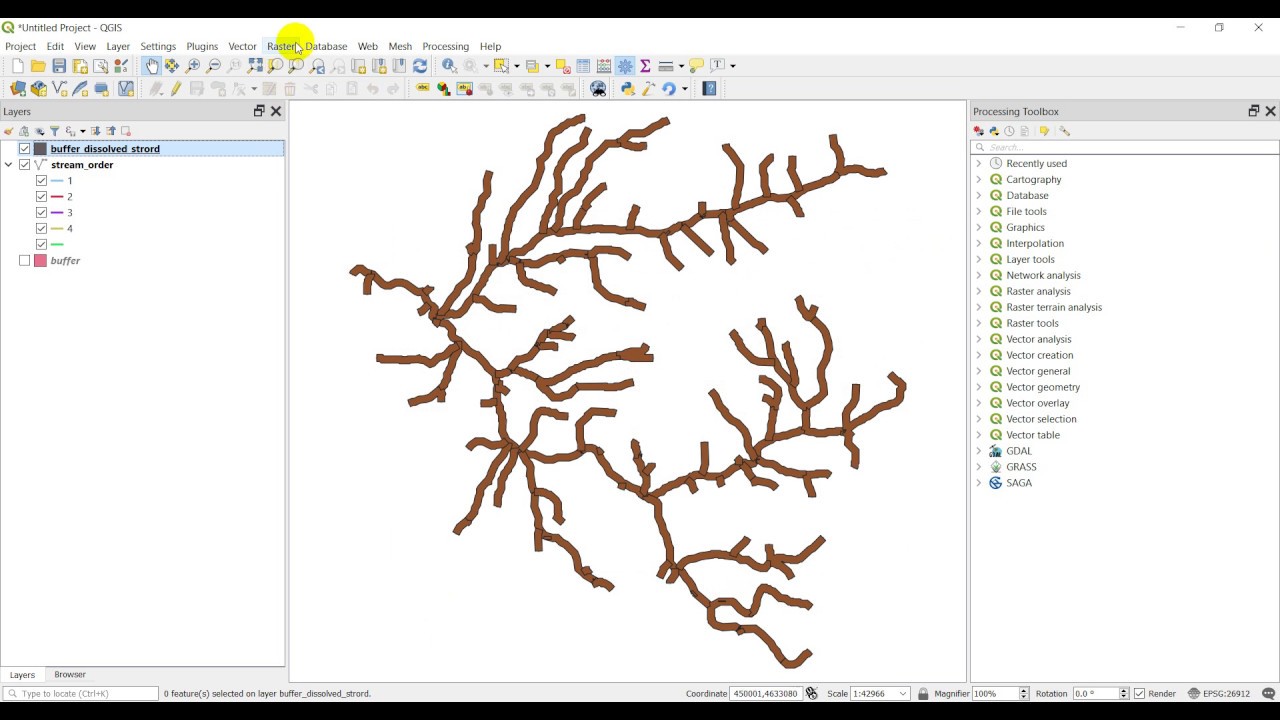
Task: Click the Messages speech bubble in status bar
Action: [x=1269, y=693]
